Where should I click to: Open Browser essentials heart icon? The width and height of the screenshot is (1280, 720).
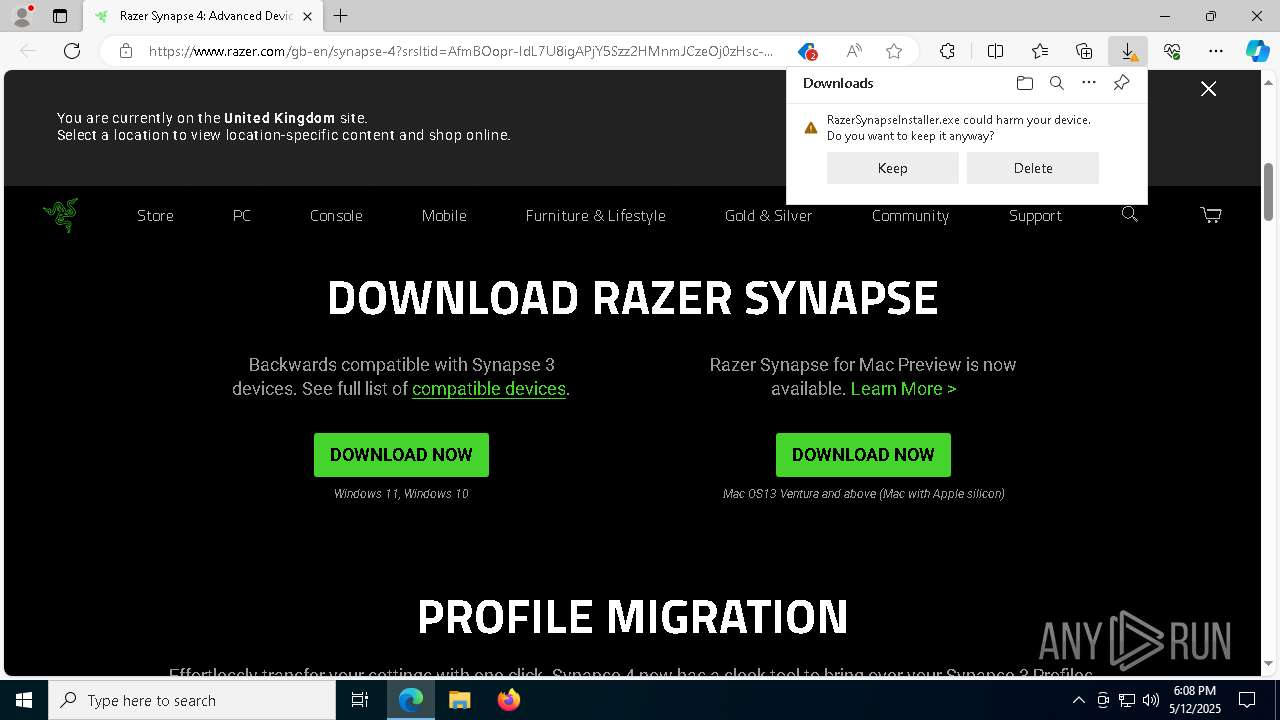[1172, 51]
